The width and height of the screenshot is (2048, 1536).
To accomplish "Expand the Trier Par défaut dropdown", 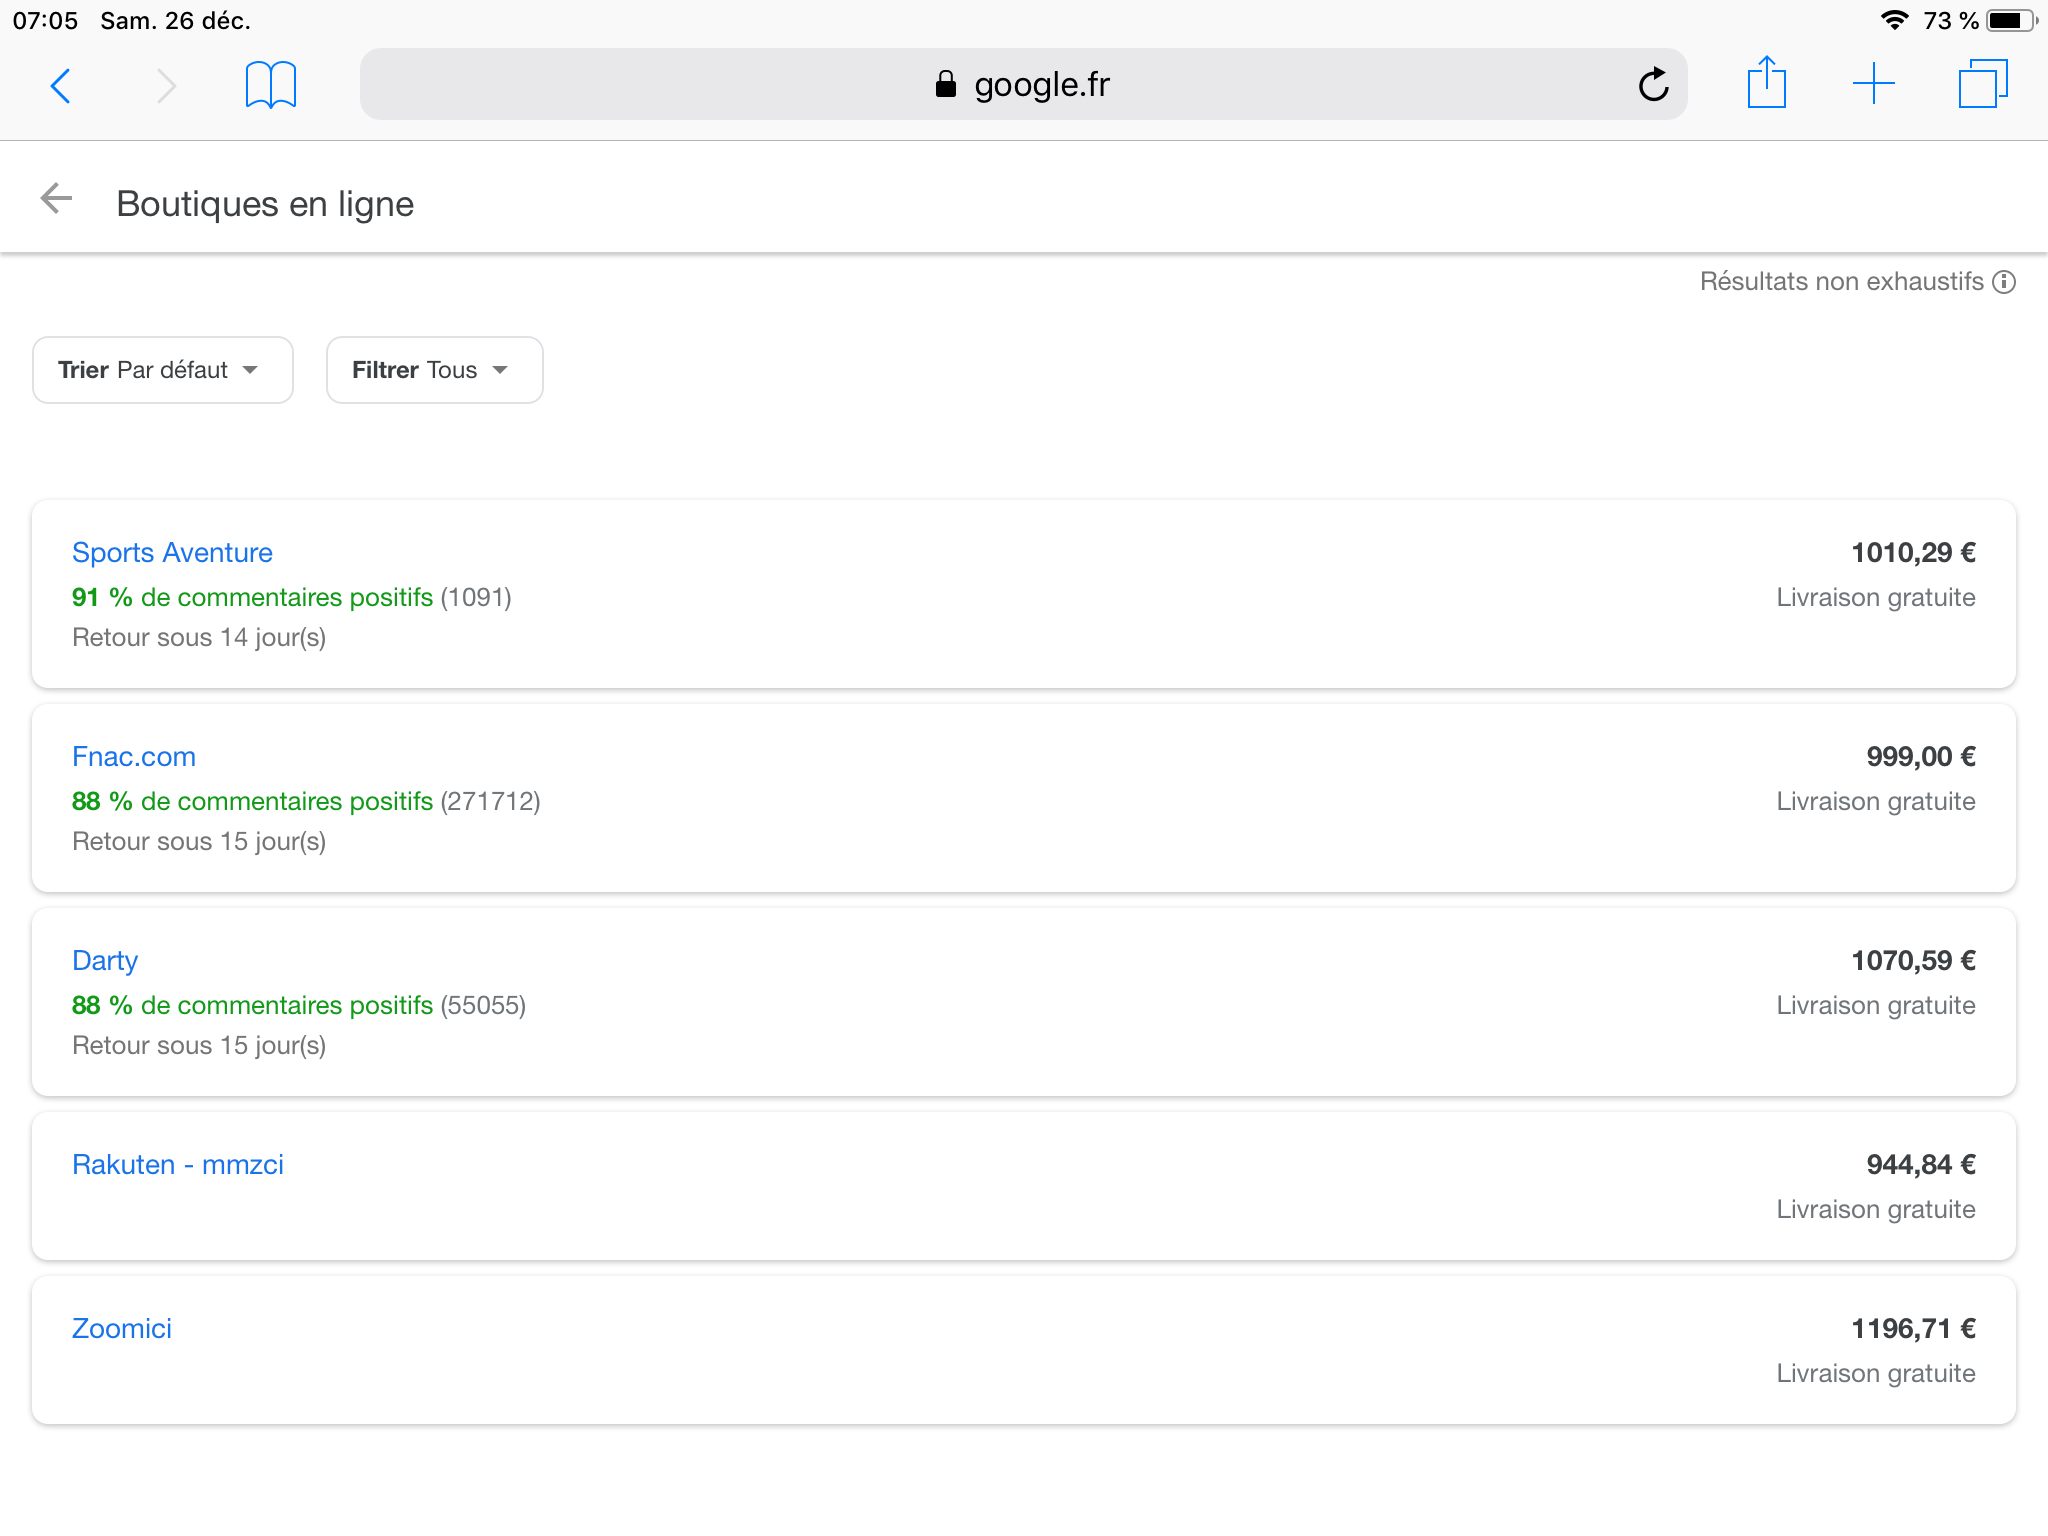I will pos(163,370).
